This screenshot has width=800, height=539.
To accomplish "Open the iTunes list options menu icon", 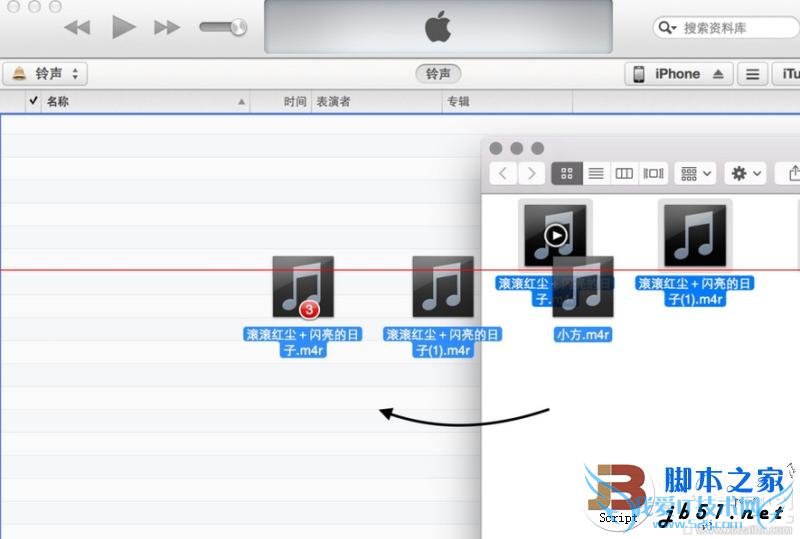I will pos(752,74).
